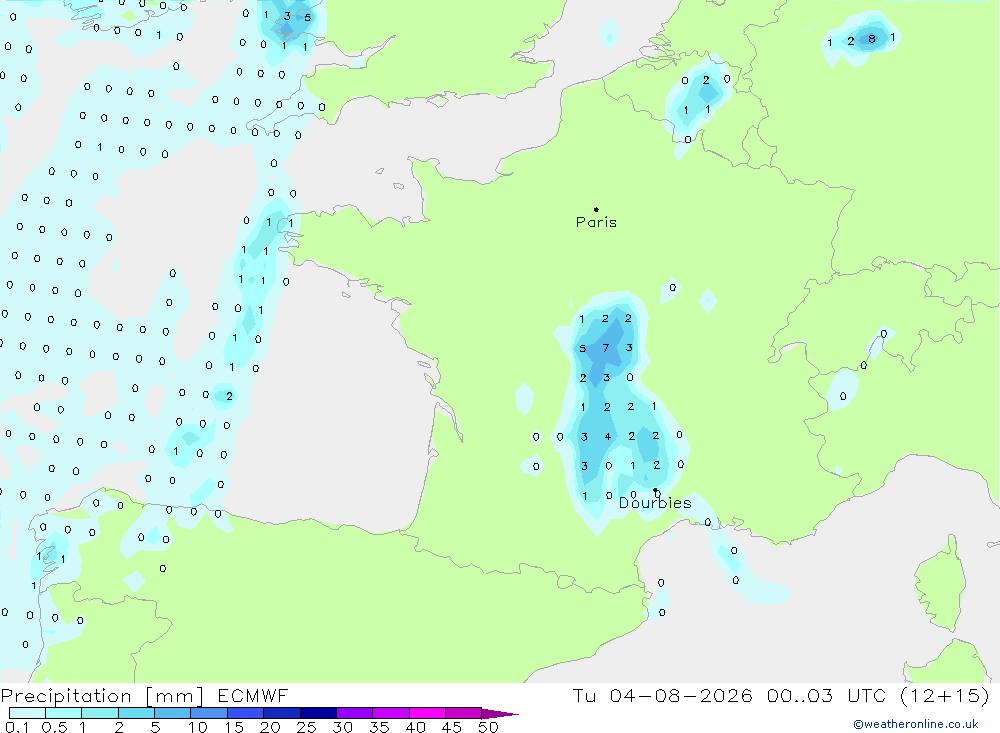Click the 4 mm value in southern France
The image size is (1000, 733).
(608, 436)
